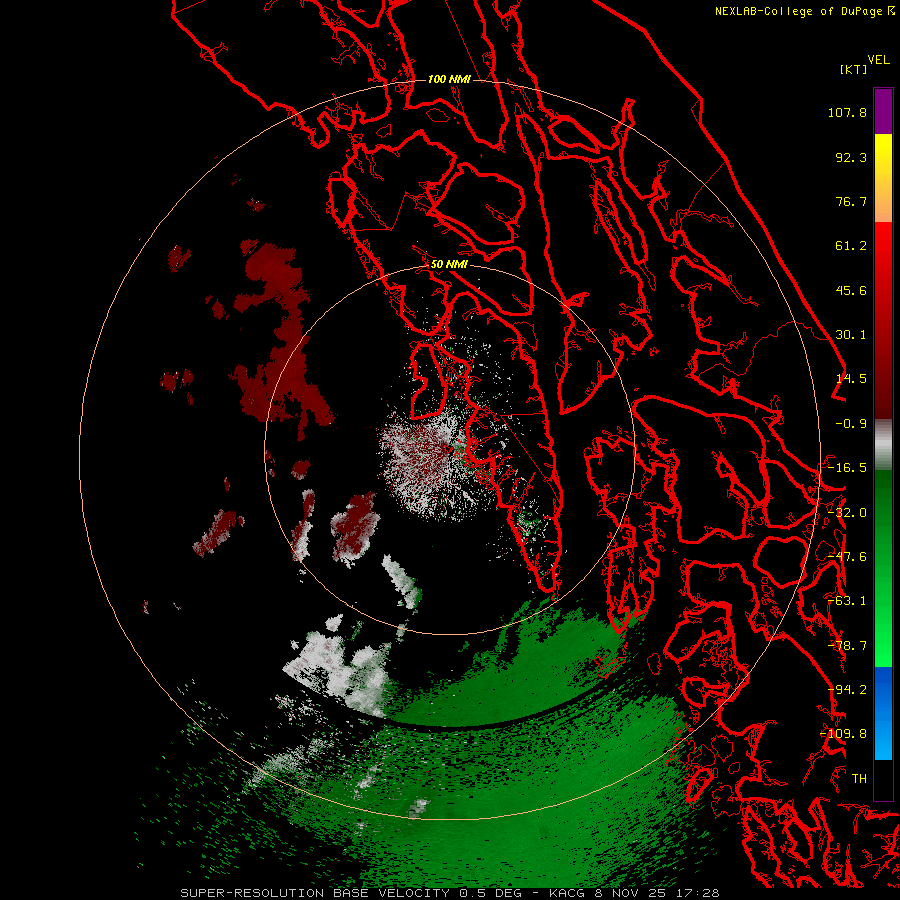Click the 45.6 velocity scale value
This screenshot has width=900, height=900.
pyautogui.click(x=851, y=290)
